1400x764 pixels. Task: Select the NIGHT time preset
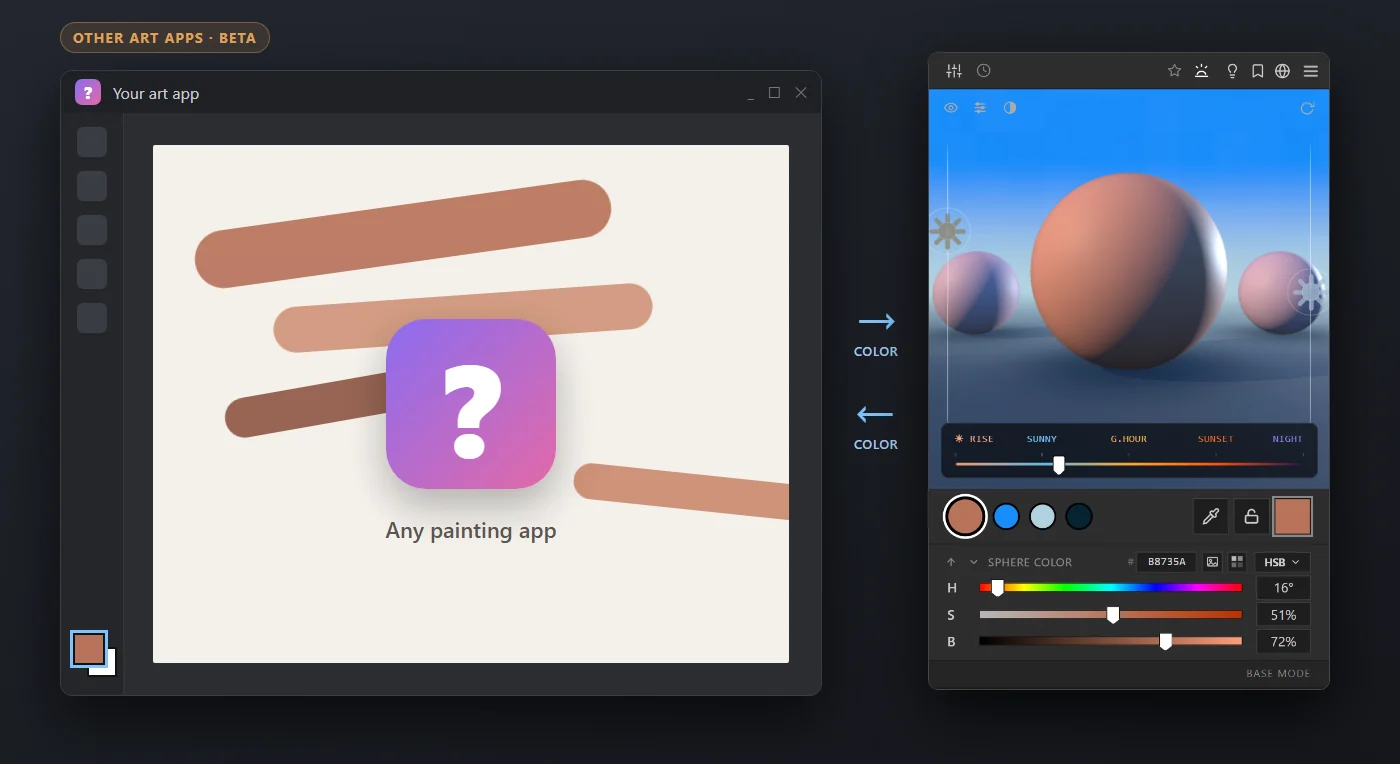click(x=1288, y=439)
